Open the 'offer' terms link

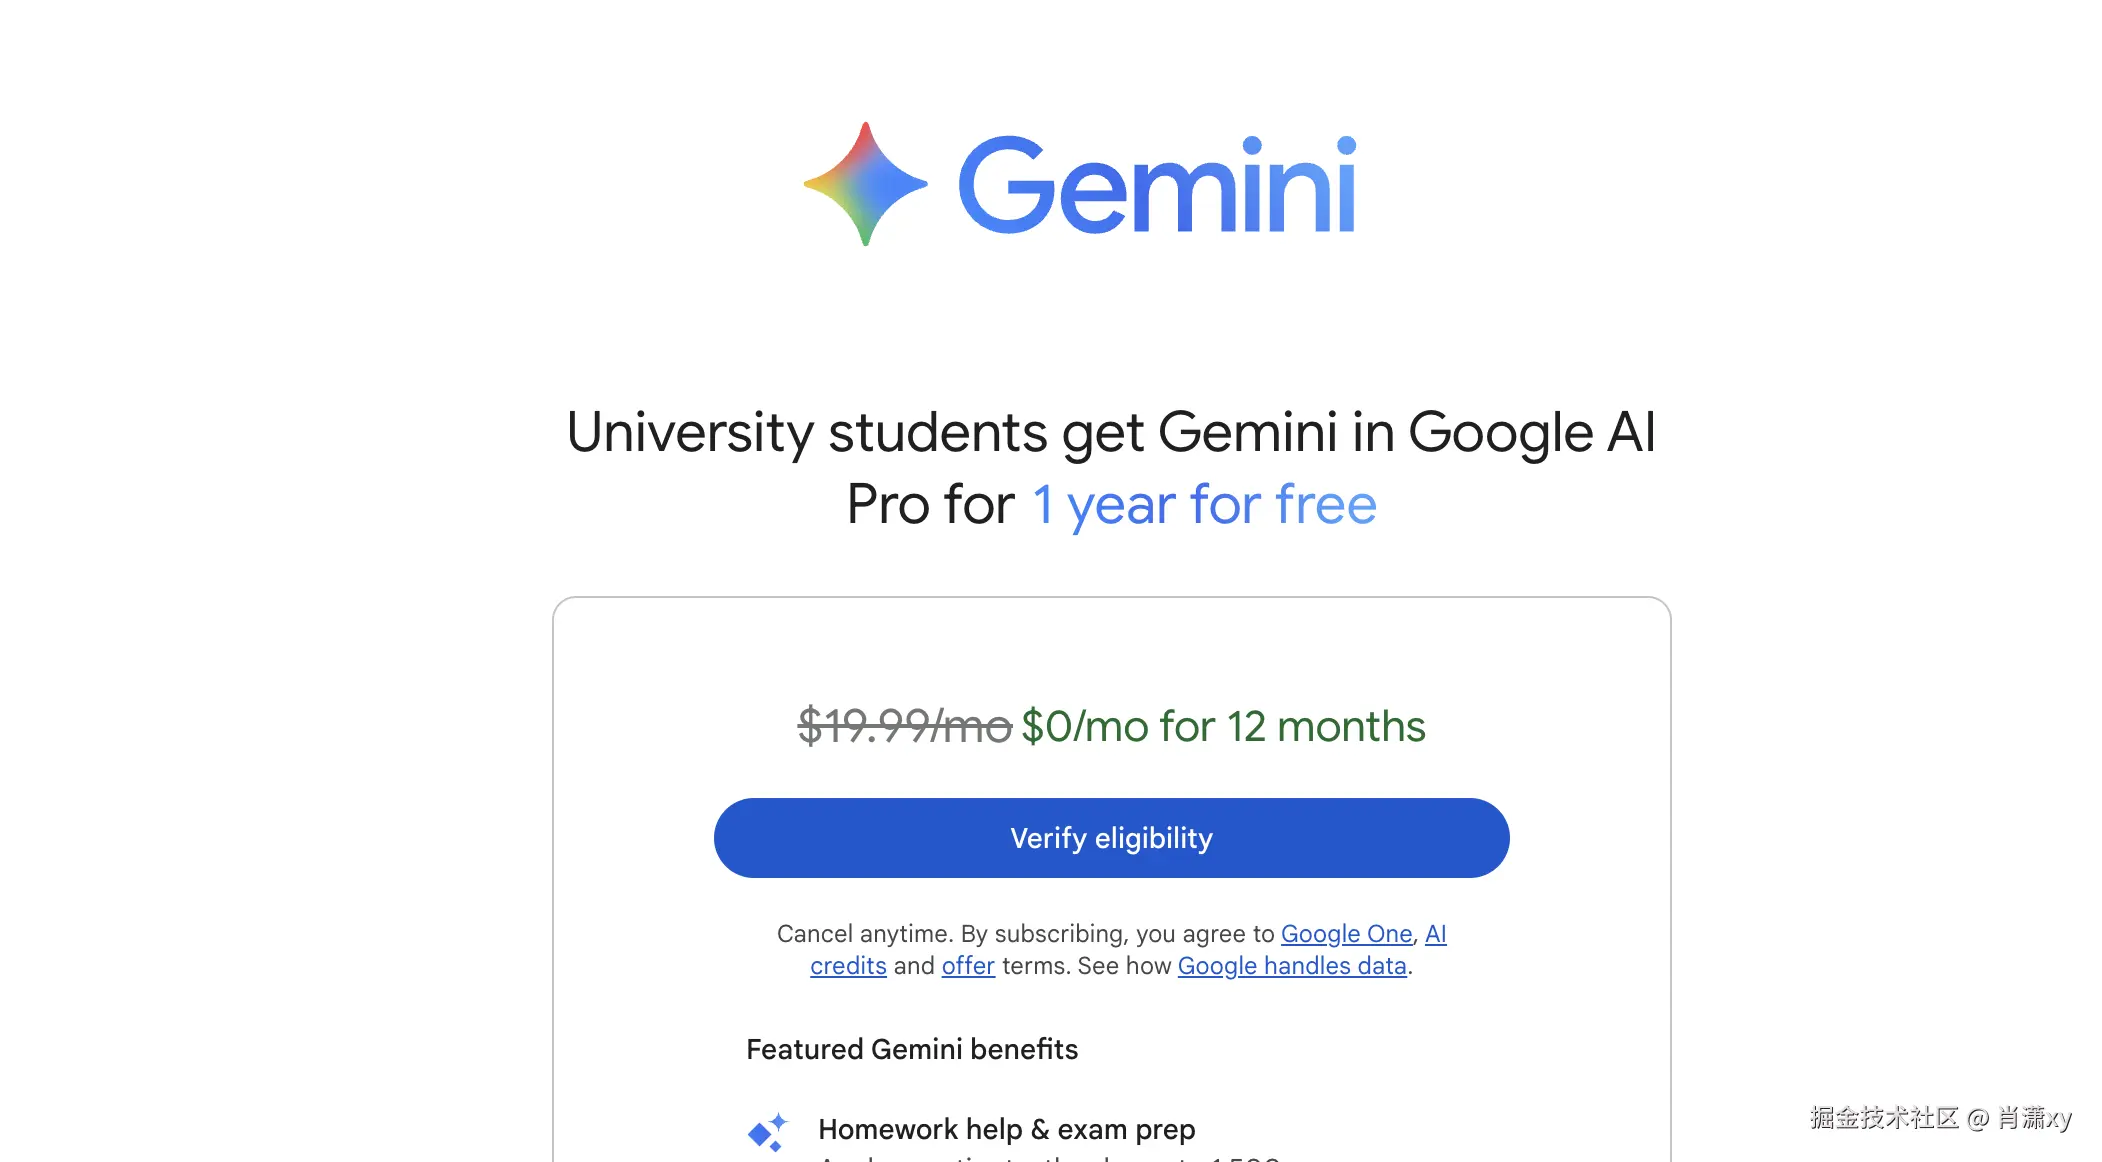968,966
